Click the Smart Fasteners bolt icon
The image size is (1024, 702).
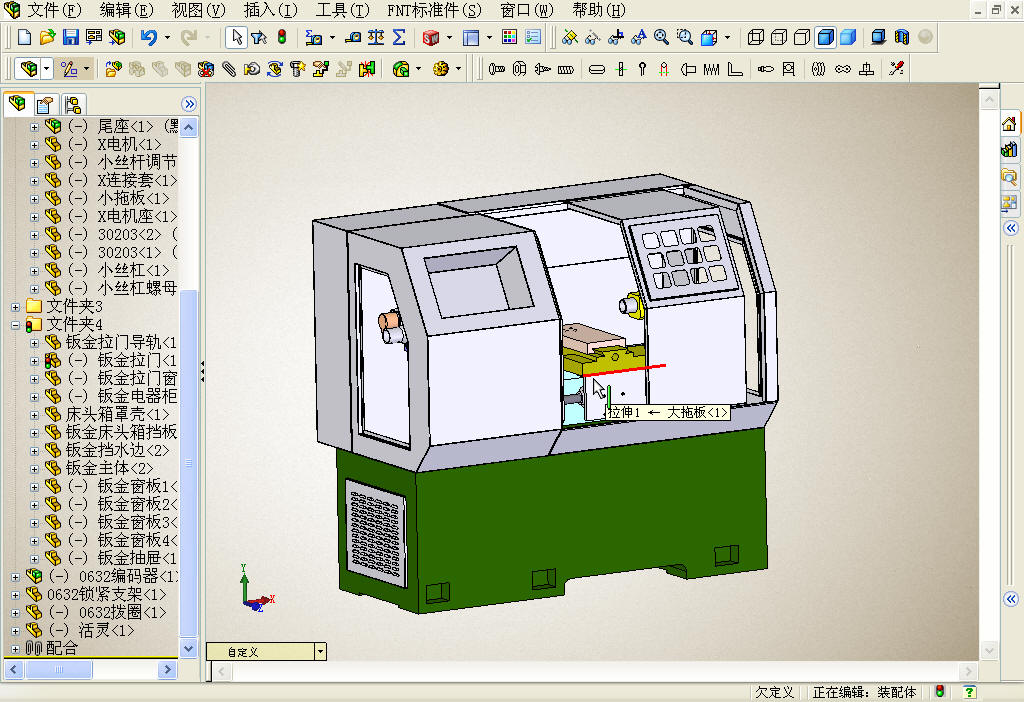298,69
